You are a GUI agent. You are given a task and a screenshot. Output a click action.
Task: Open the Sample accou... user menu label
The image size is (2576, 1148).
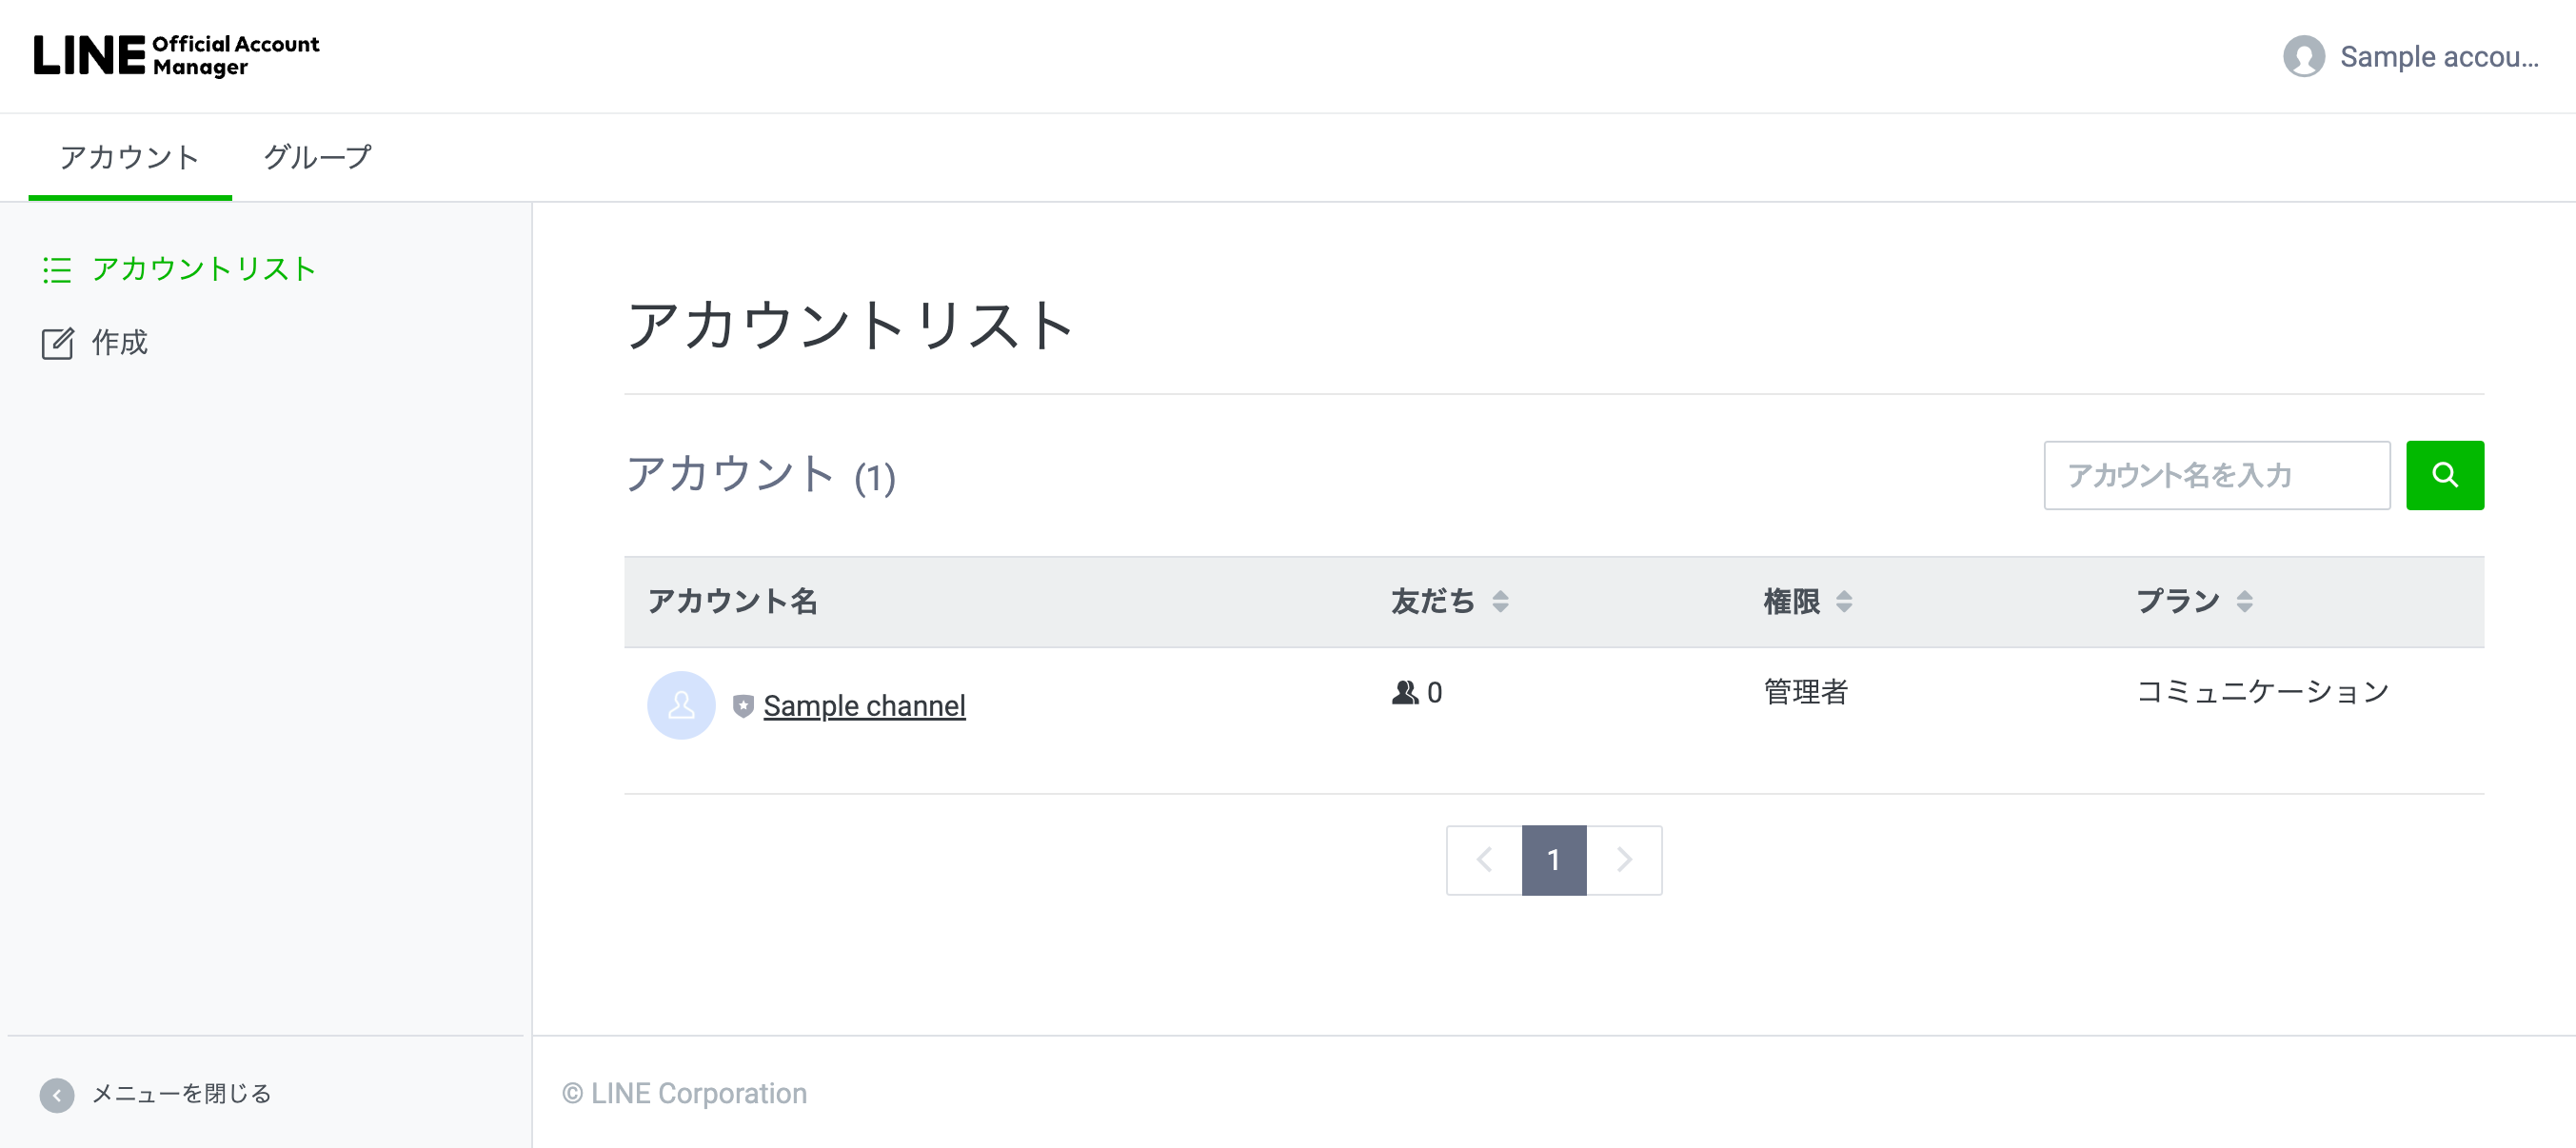coord(2438,57)
